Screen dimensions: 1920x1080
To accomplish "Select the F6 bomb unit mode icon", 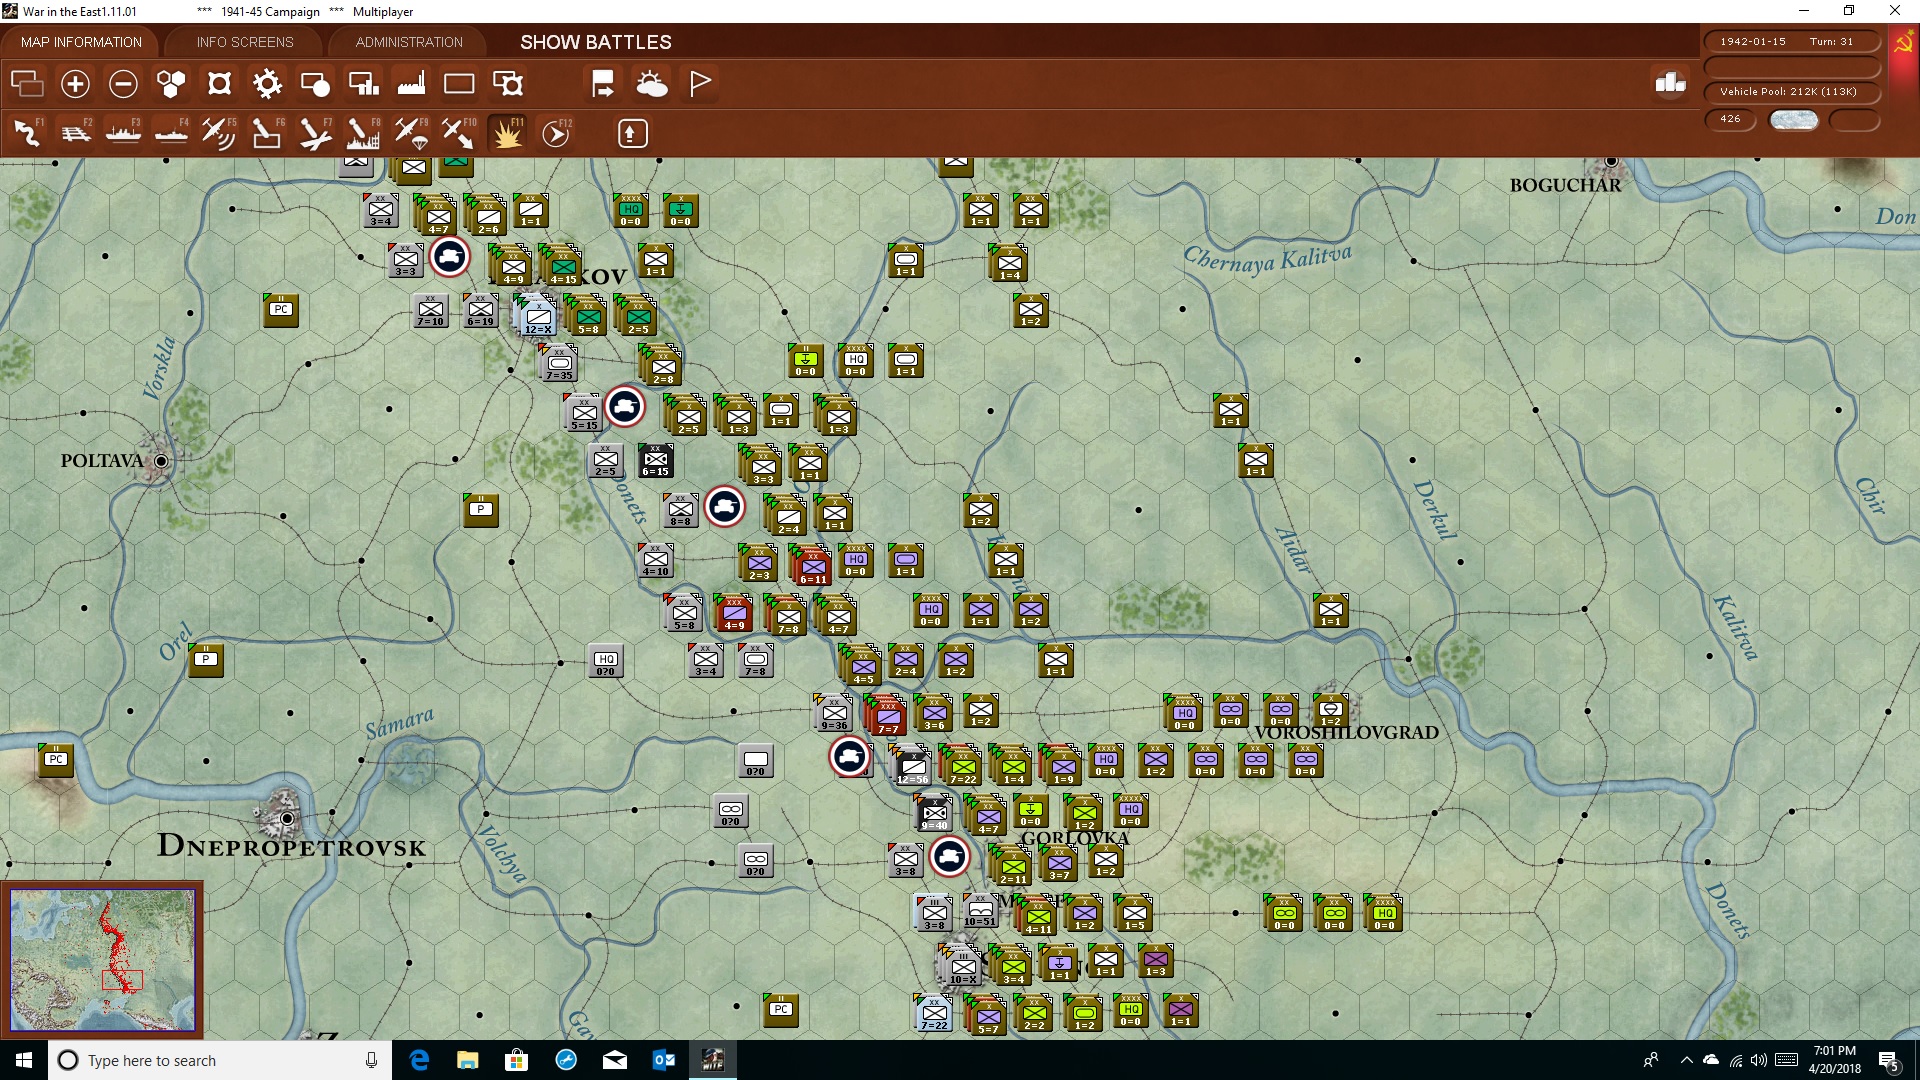I will pyautogui.click(x=267, y=133).
